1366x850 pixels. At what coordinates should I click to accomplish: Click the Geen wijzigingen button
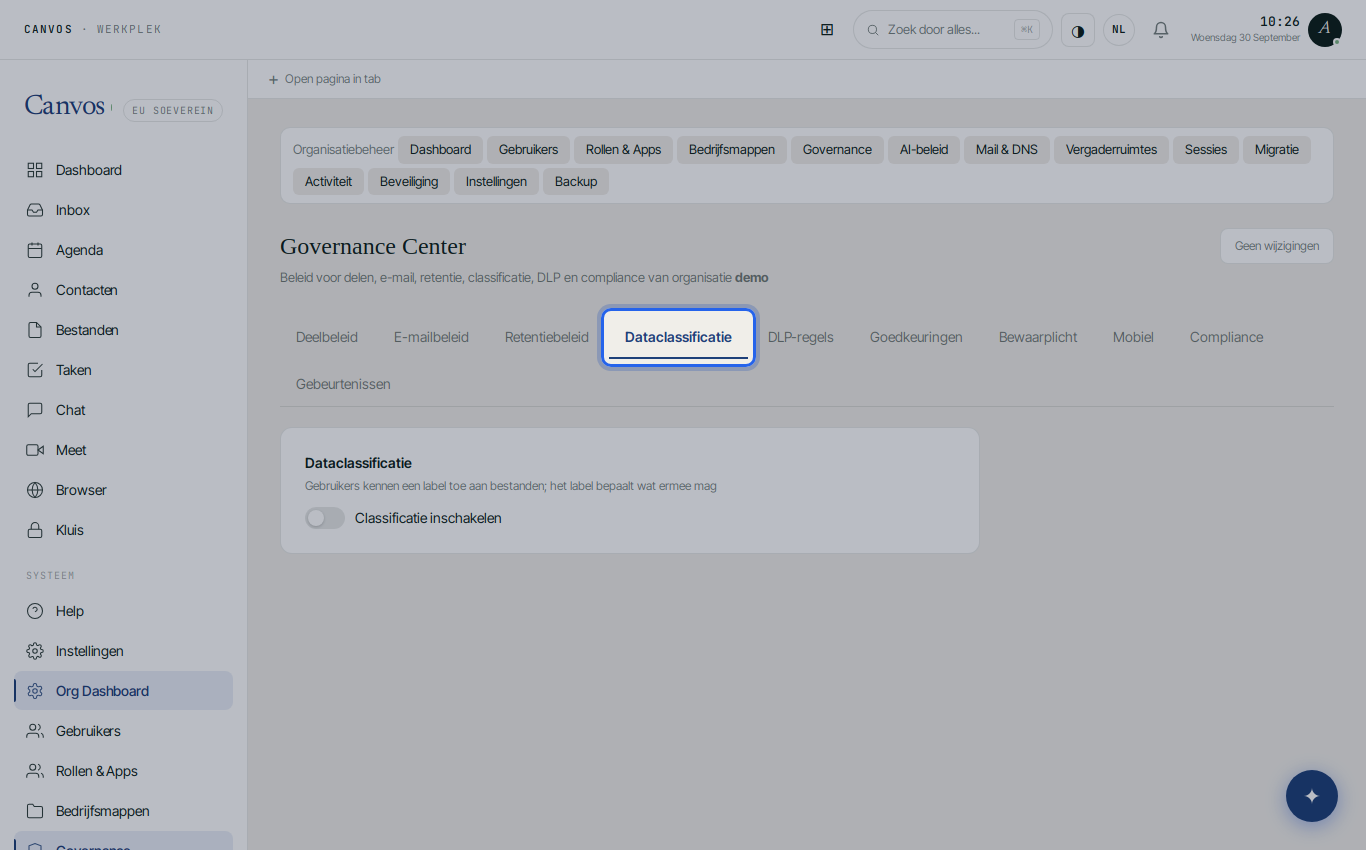pos(1277,246)
